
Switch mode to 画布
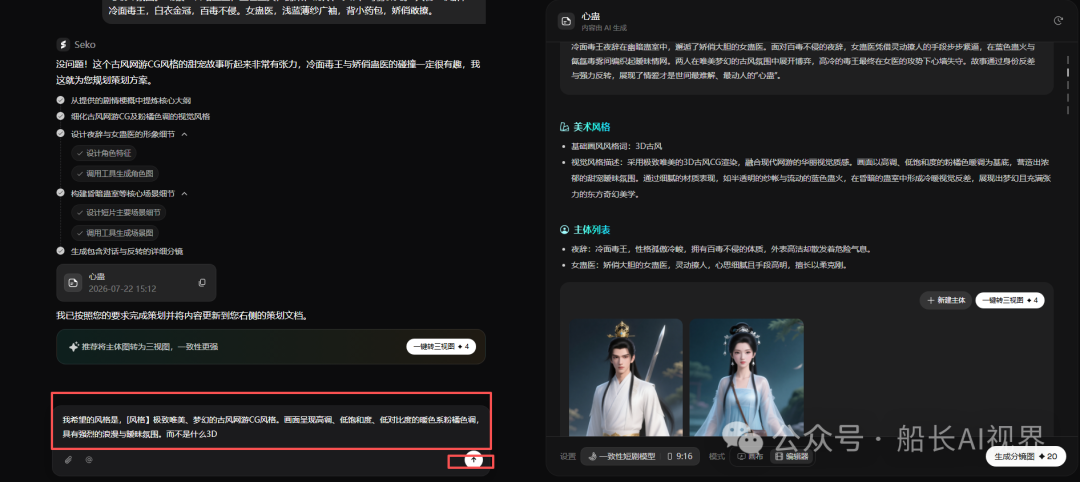point(750,456)
